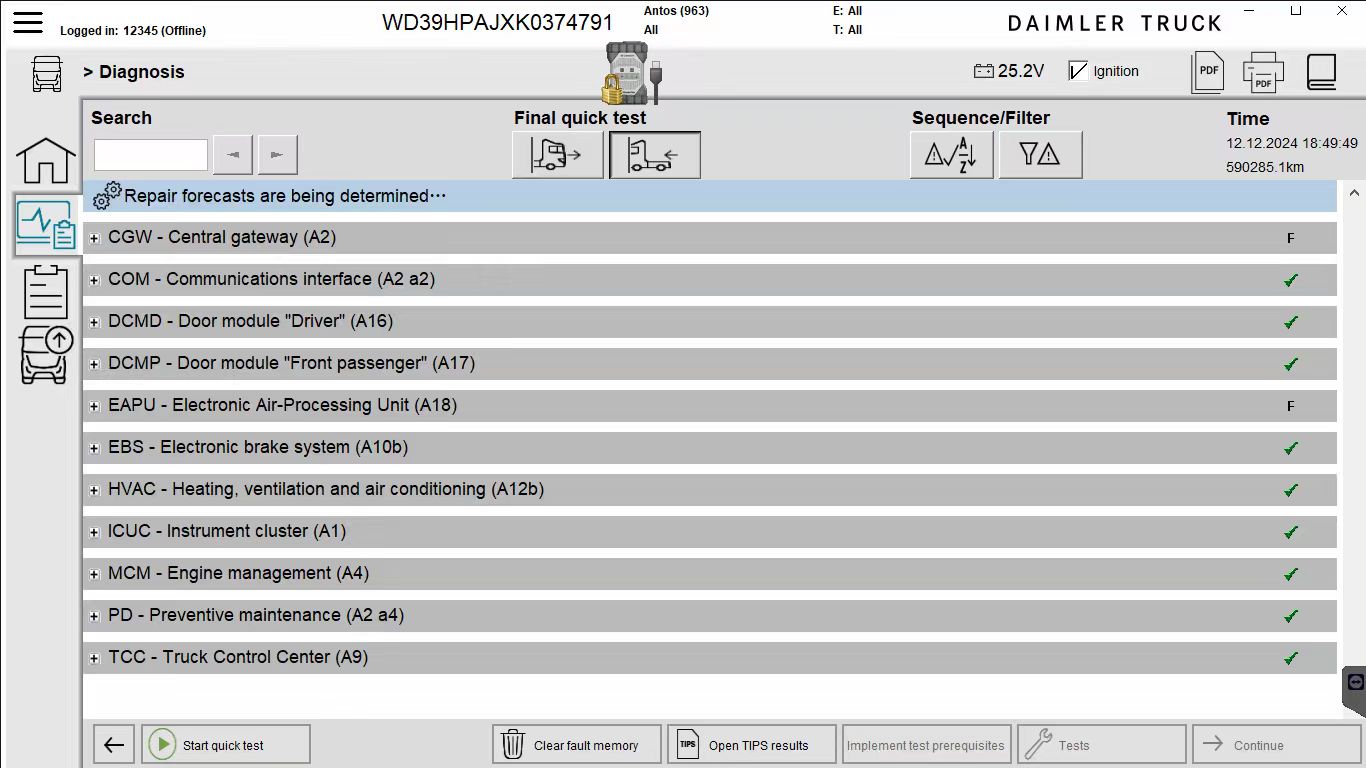Select the Diagnosis quick test sidebar icon
This screenshot has height=768, width=1366.
[x=45, y=225]
